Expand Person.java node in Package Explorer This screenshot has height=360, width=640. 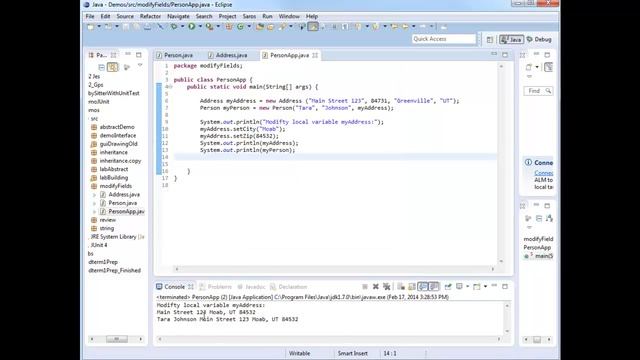(x=94, y=203)
